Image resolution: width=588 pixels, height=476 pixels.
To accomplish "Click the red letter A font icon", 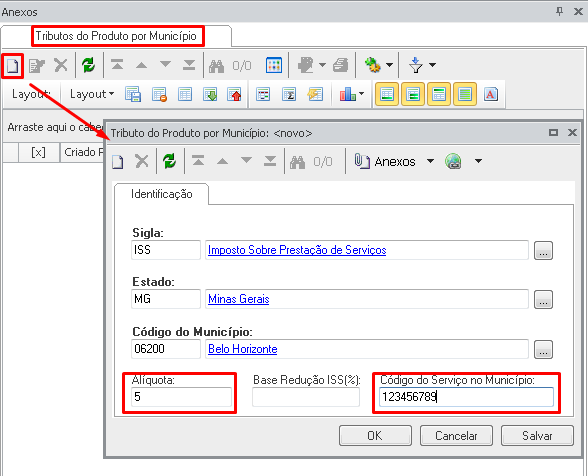I will click(490, 94).
